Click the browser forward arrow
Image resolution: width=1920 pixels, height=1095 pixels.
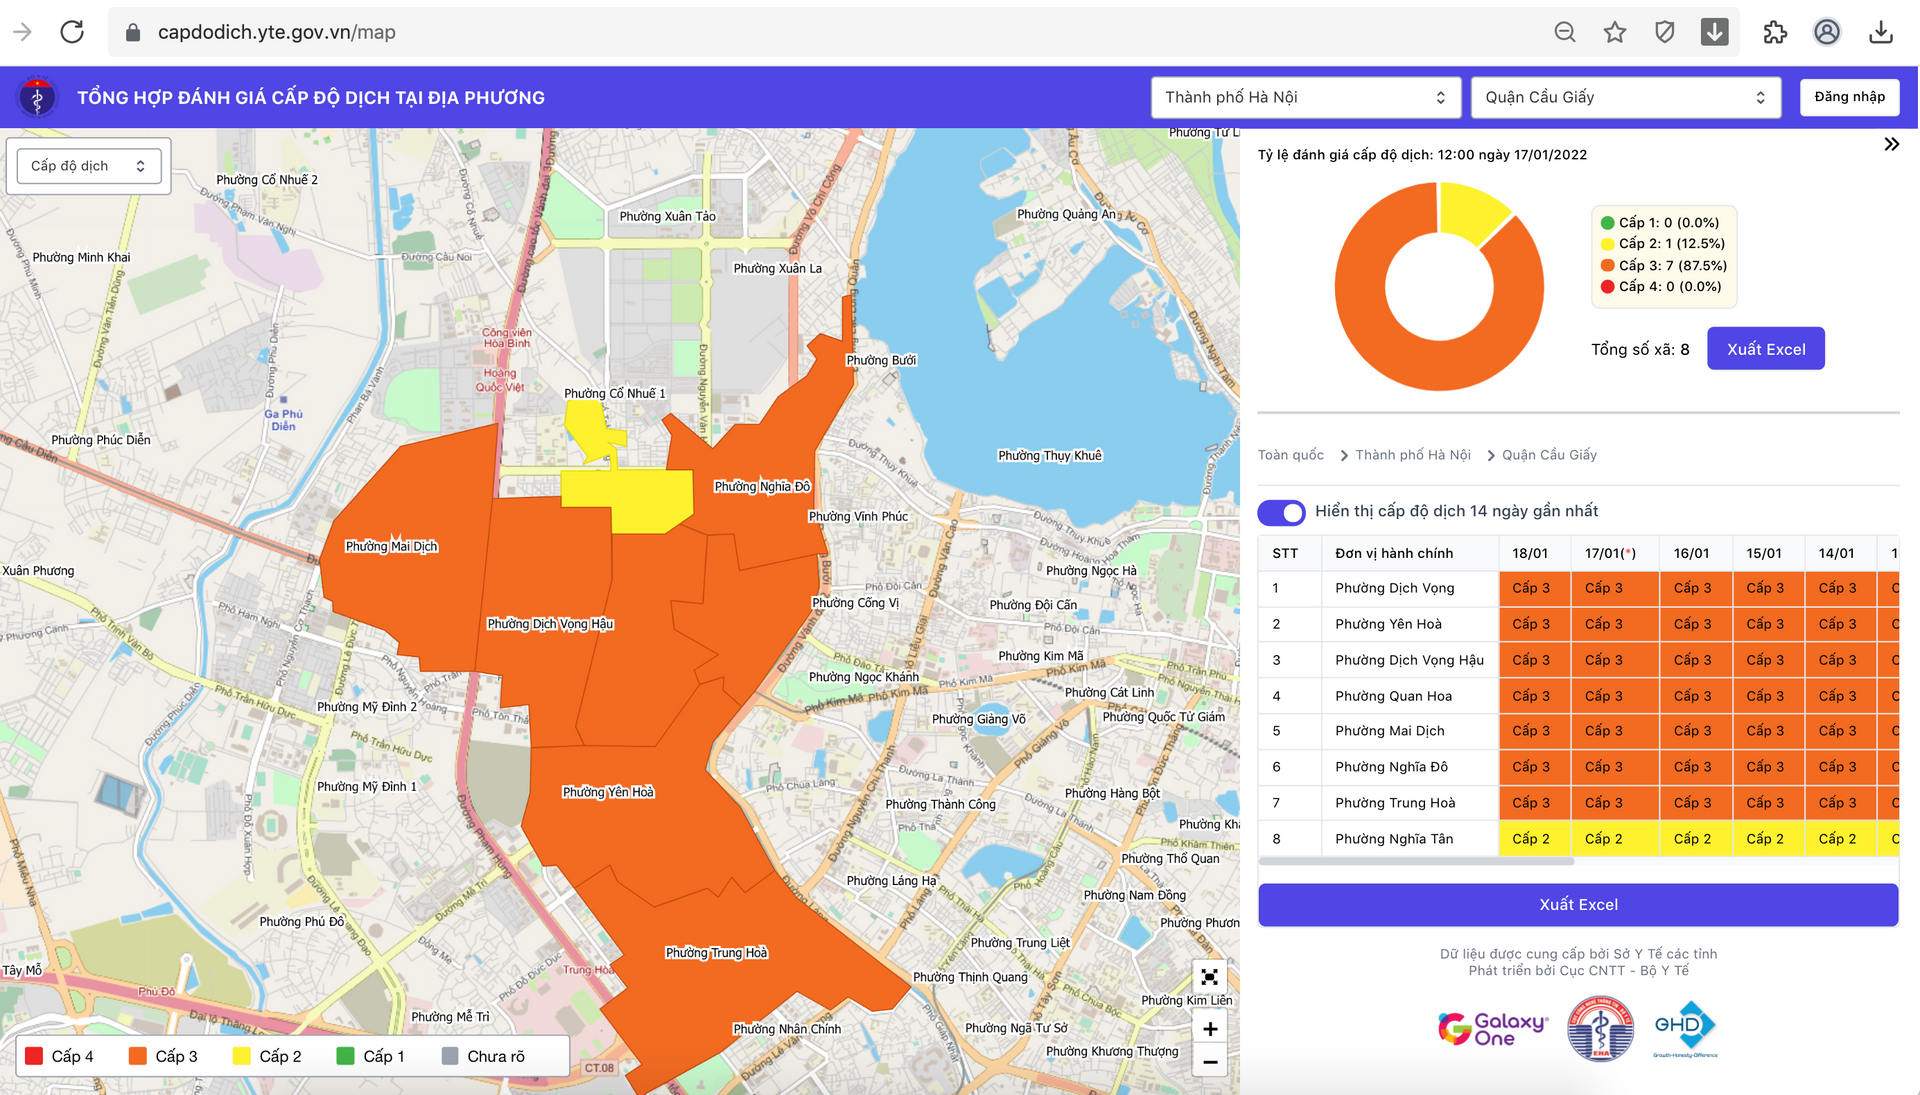click(22, 32)
